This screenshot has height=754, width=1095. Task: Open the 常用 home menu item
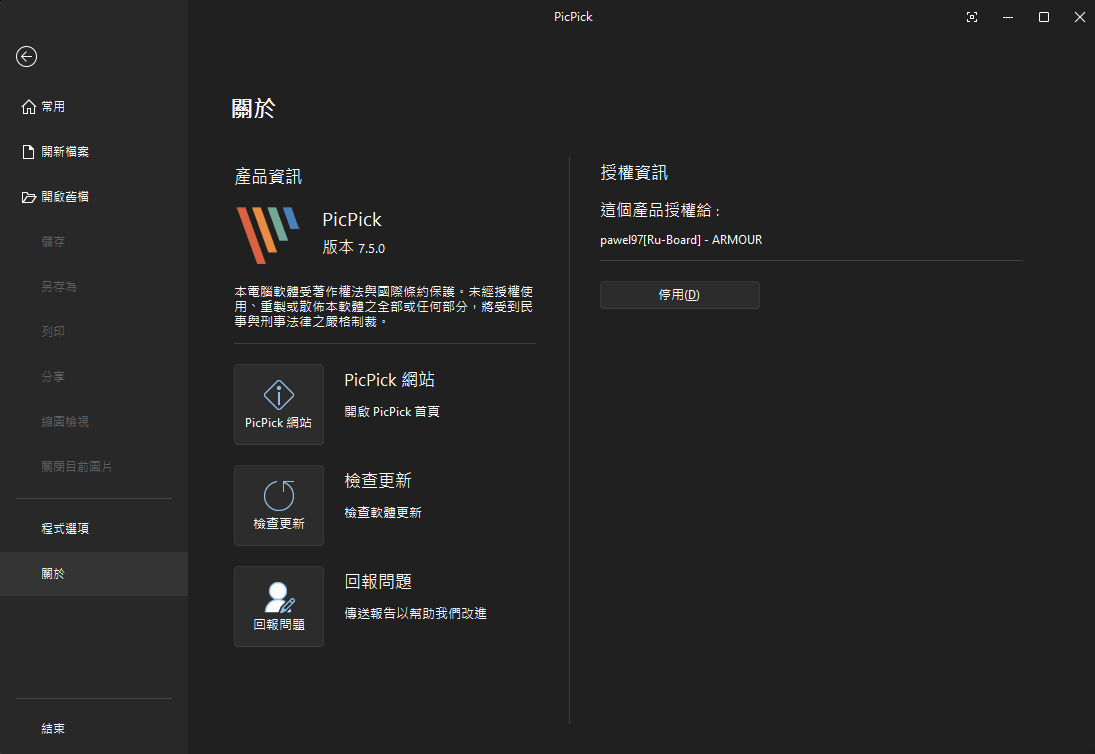click(94, 107)
